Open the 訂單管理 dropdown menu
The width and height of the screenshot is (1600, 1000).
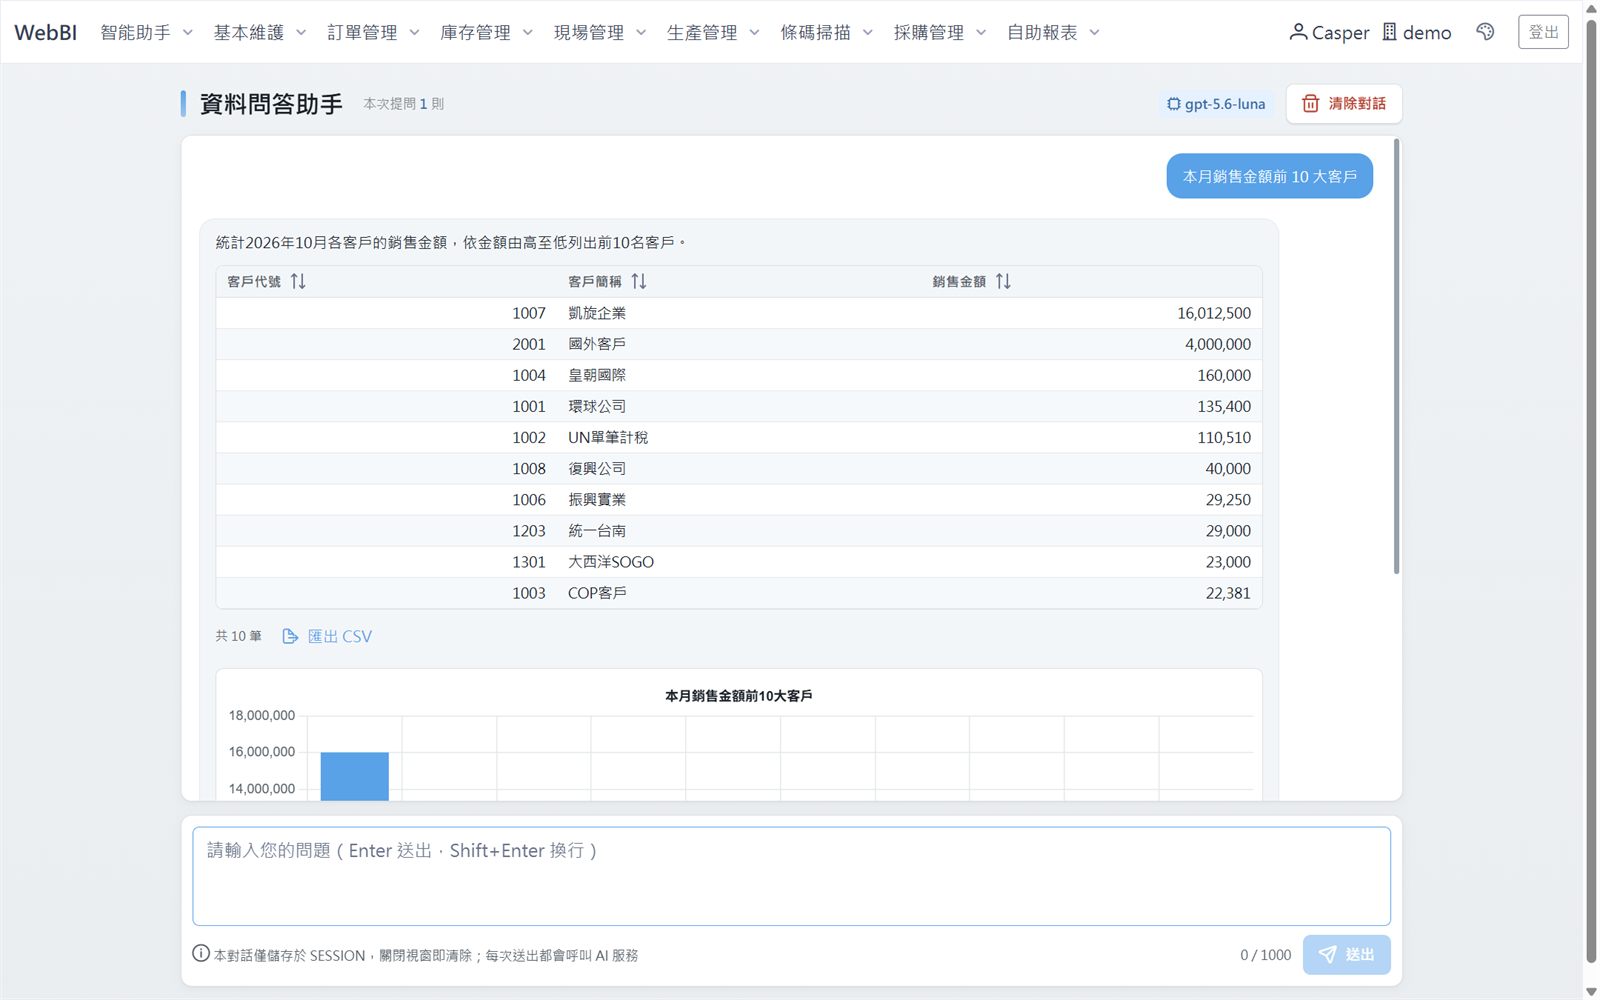click(373, 32)
